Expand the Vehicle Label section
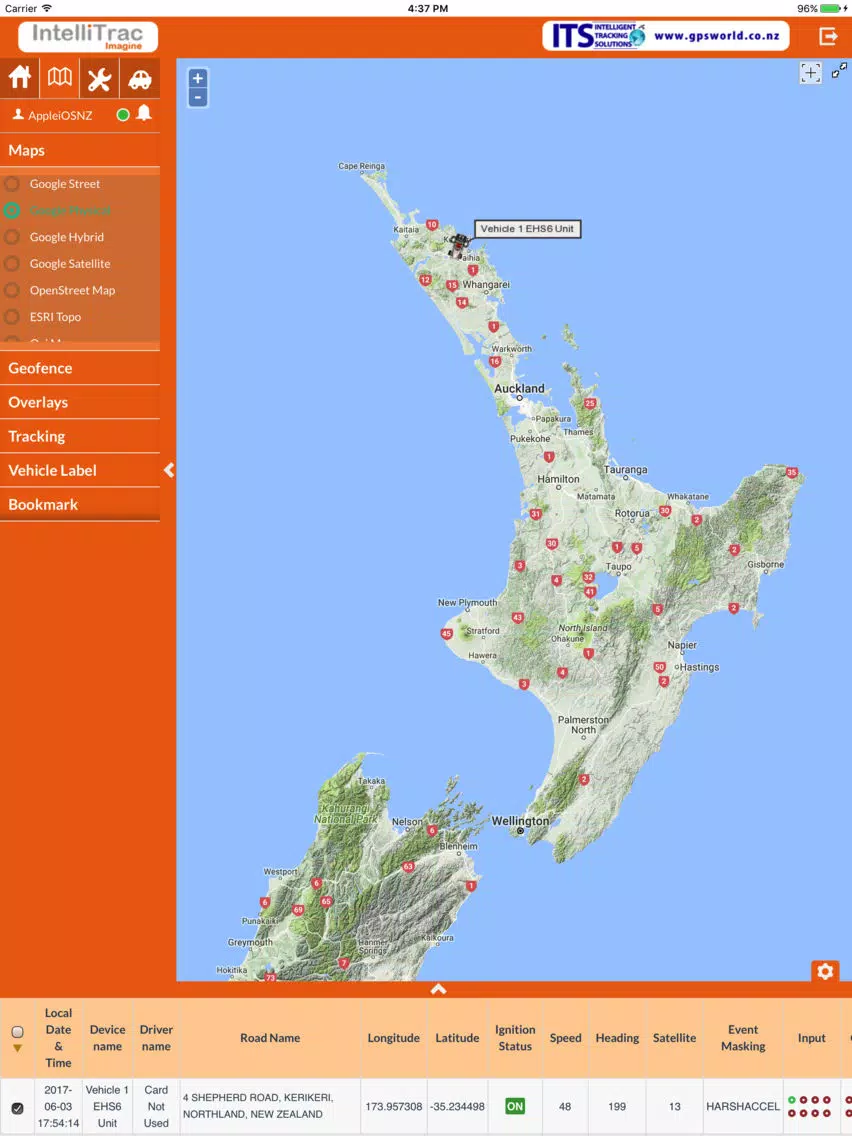 tap(80, 470)
